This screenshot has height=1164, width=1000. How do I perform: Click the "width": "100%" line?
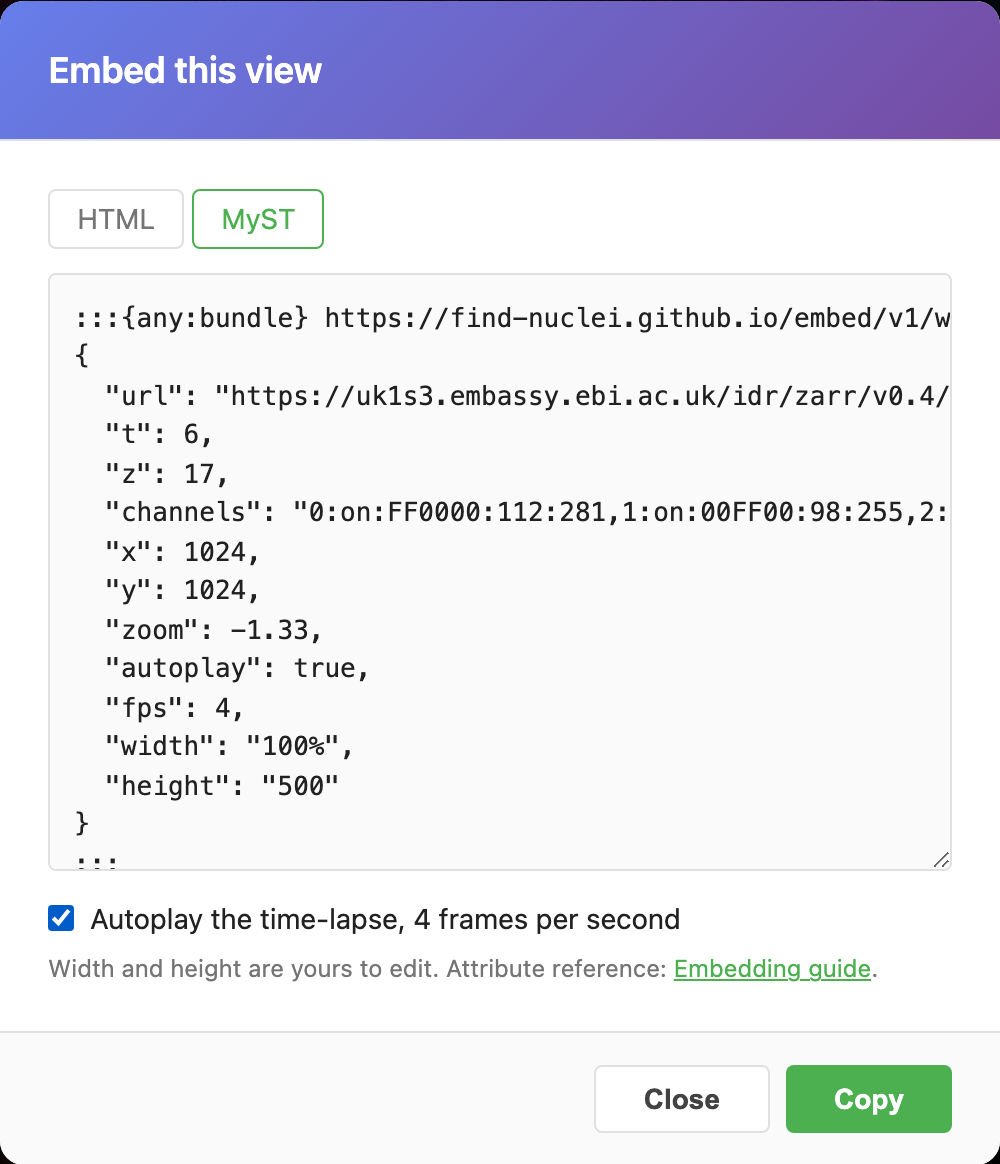point(229,746)
